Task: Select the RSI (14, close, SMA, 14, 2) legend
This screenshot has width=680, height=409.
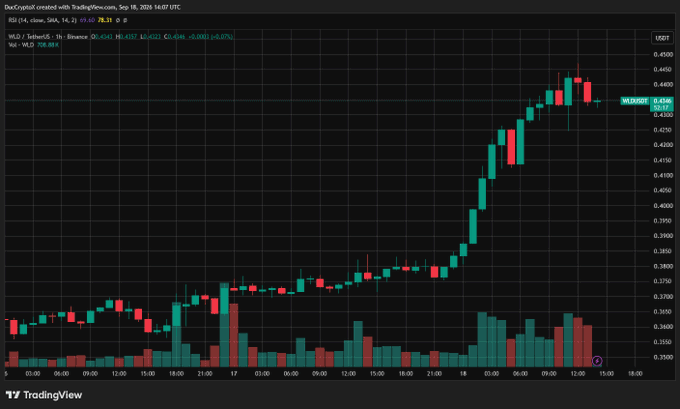Action: [42, 20]
